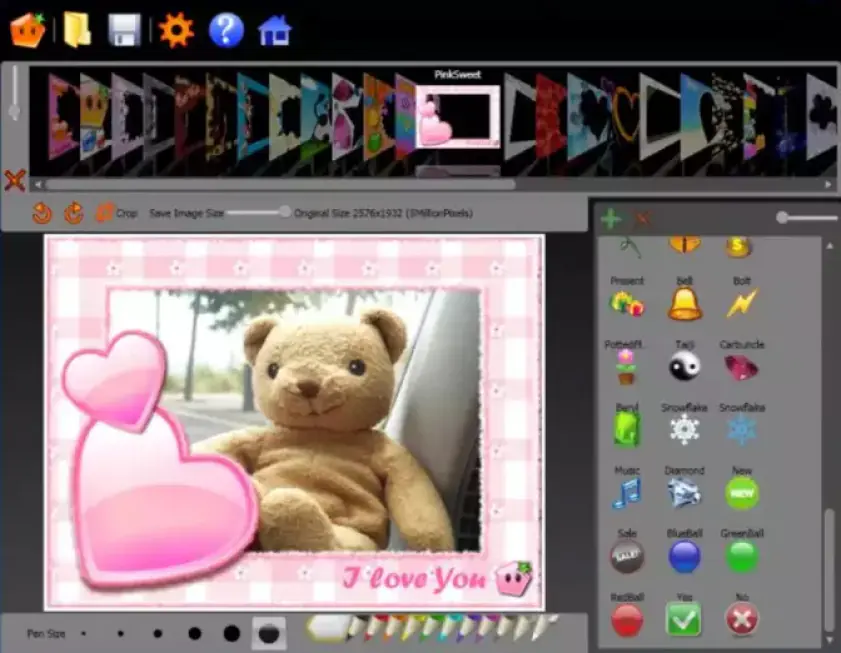Select the smallest pen size dot

(84, 633)
